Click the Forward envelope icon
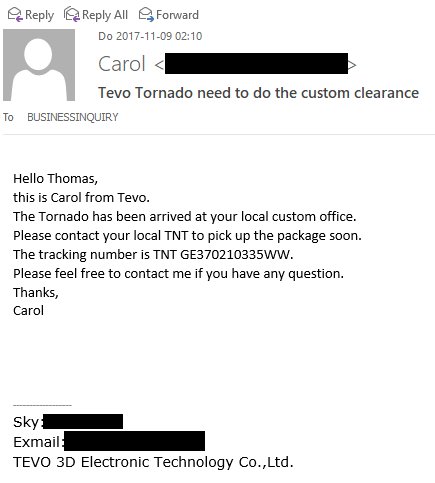Screen dimensions: 435x483 coord(146,15)
